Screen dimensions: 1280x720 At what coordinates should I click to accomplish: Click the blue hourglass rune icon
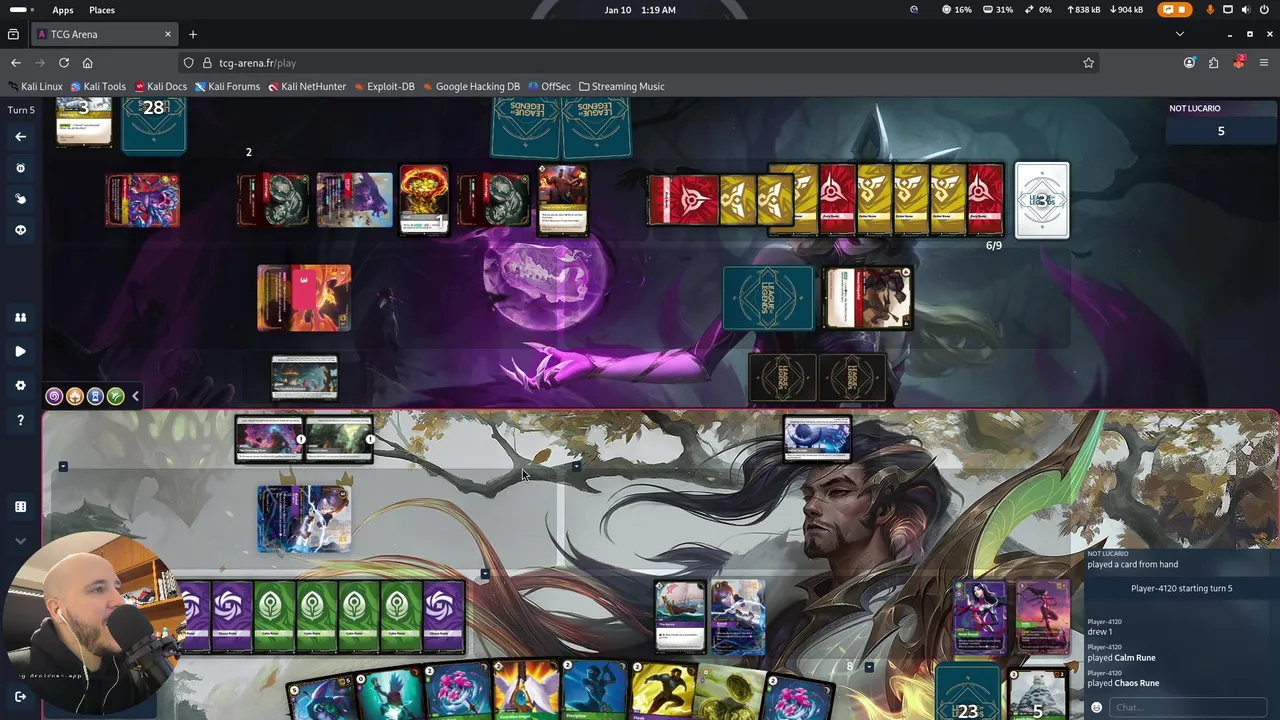(95, 396)
